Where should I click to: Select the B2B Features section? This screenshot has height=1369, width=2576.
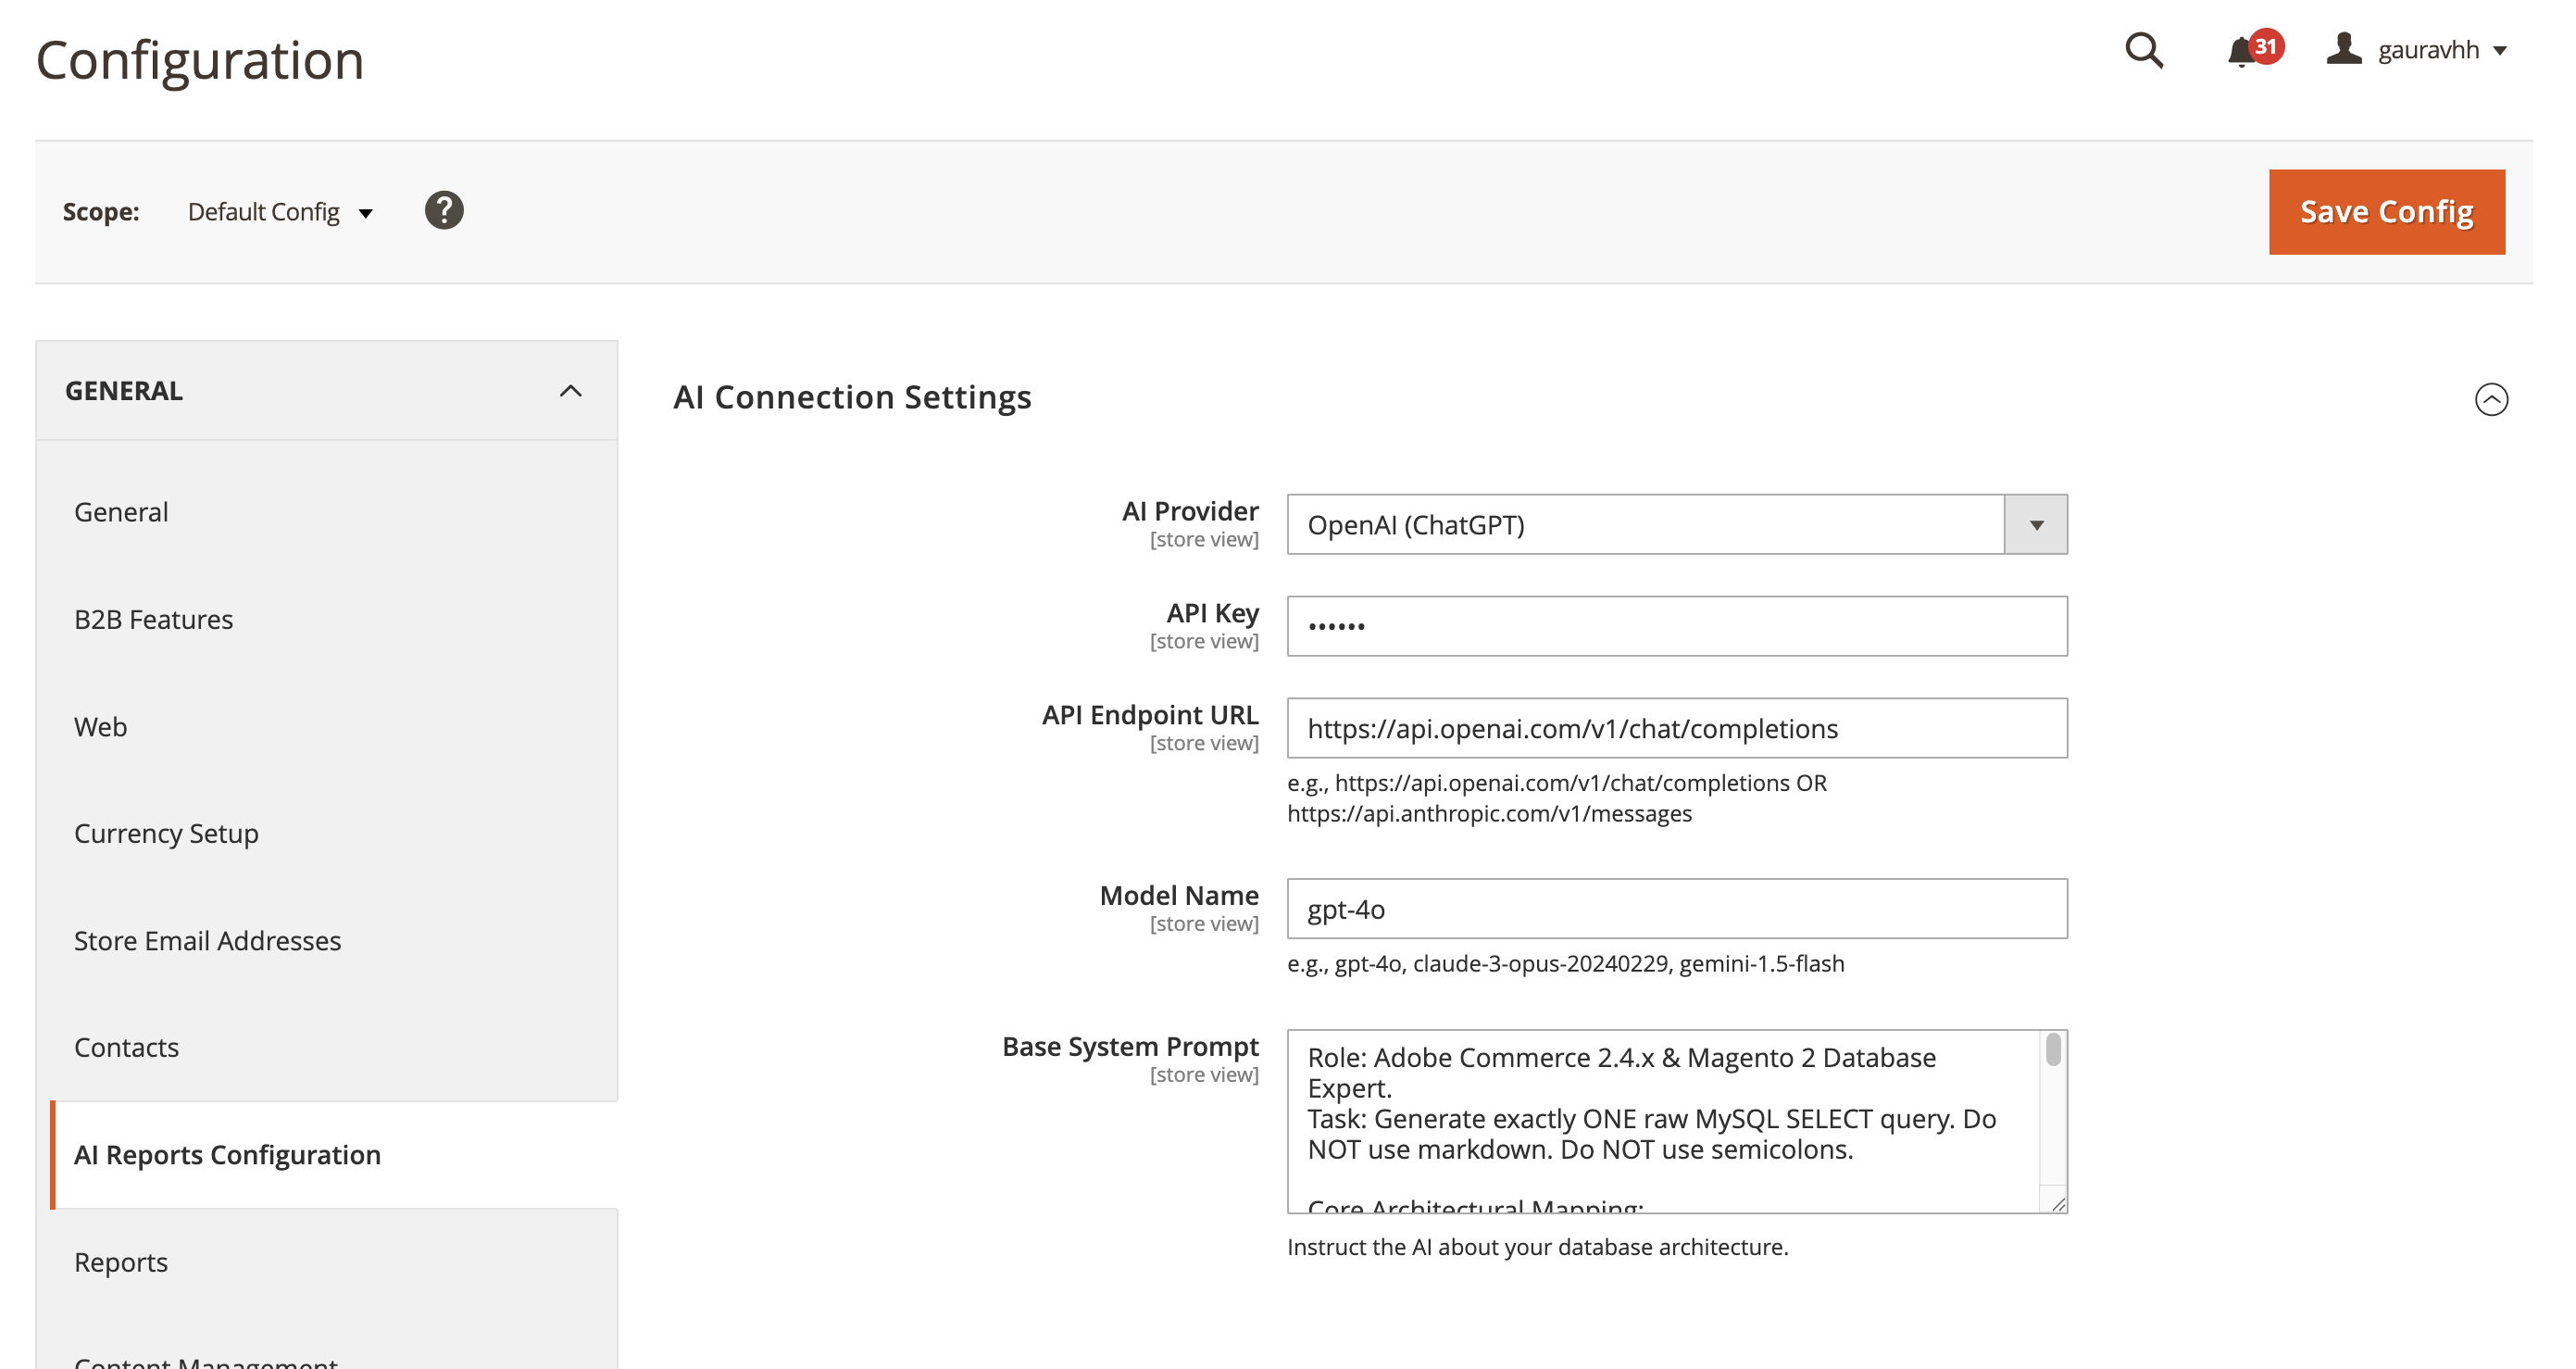[153, 619]
